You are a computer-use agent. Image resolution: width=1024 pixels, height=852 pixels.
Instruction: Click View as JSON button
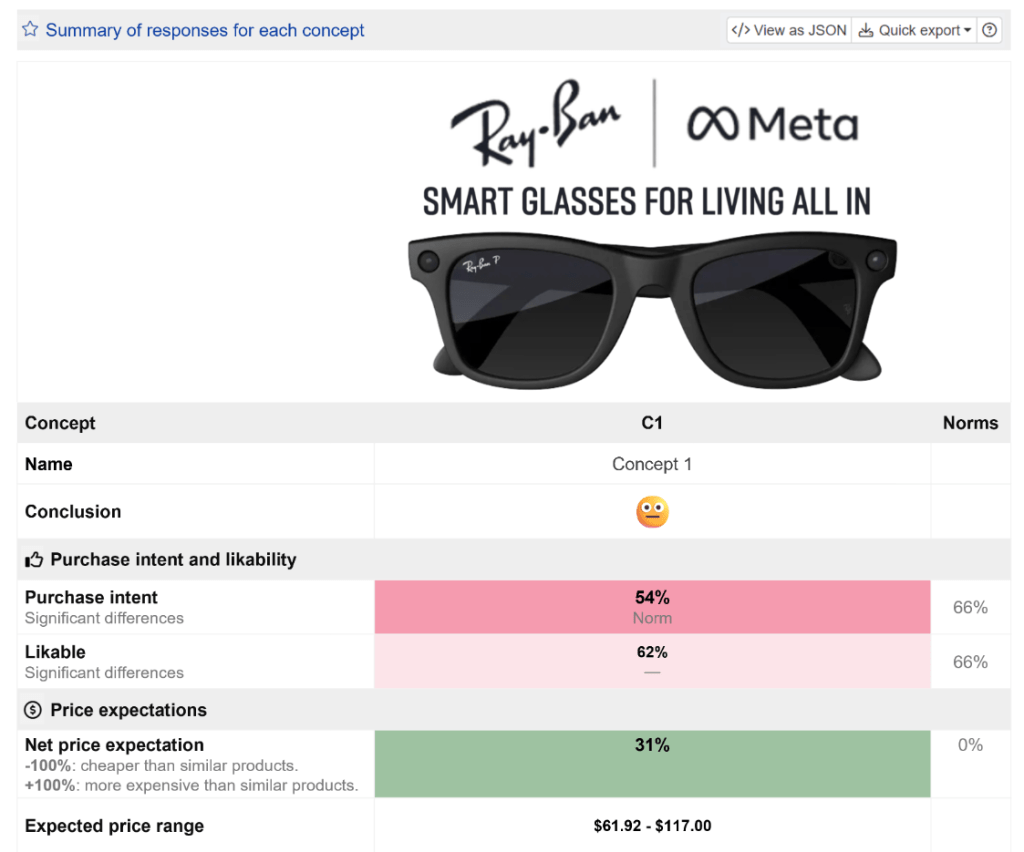tap(789, 30)
